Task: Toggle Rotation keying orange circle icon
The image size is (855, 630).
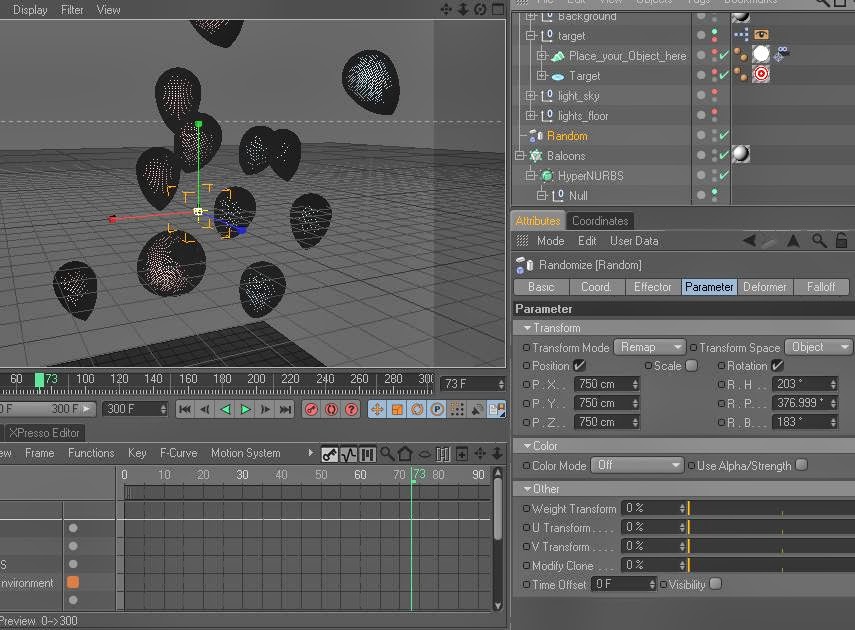Action: tap(417, 409)
